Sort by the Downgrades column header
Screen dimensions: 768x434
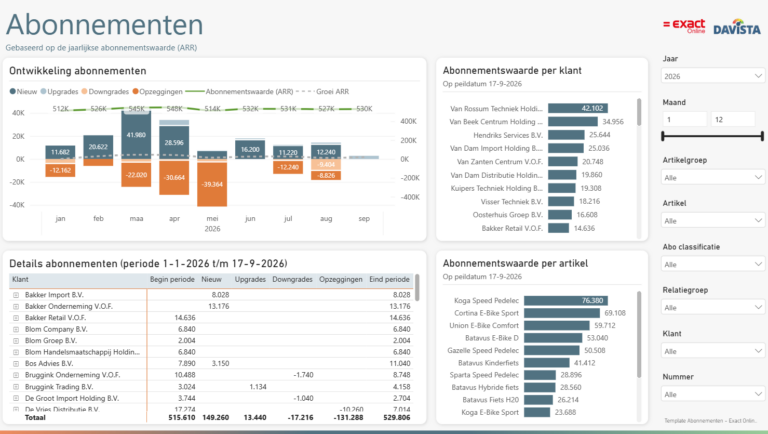(292, 279)
